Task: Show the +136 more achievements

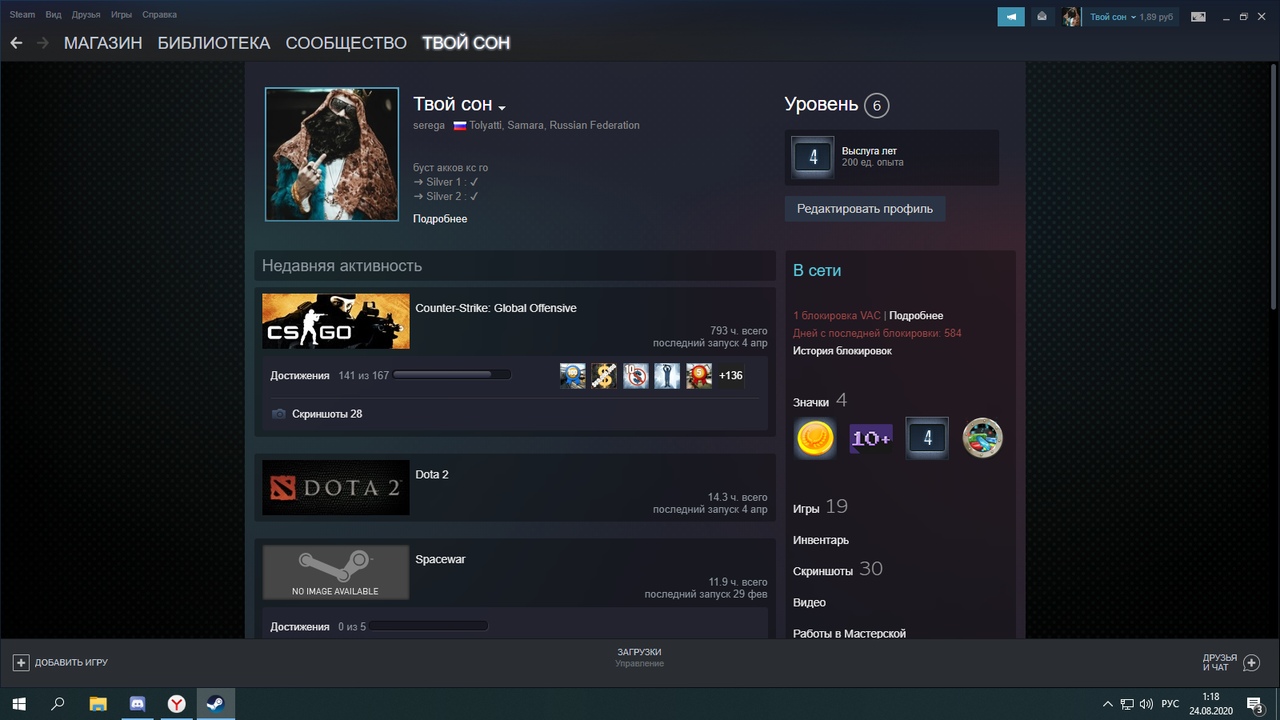Action: click(731, 376)
